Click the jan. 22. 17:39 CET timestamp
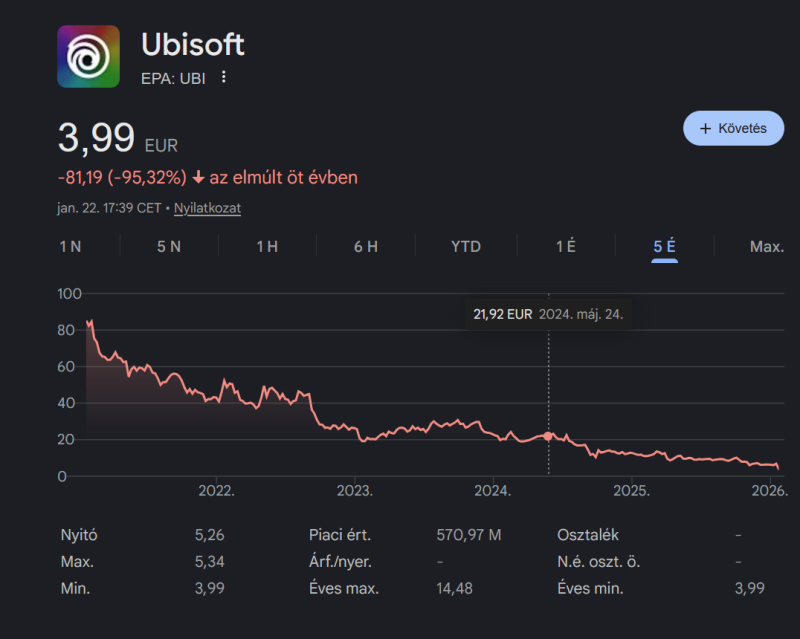The width and height of the screenshot is (800, 639). tap(109, 208)
